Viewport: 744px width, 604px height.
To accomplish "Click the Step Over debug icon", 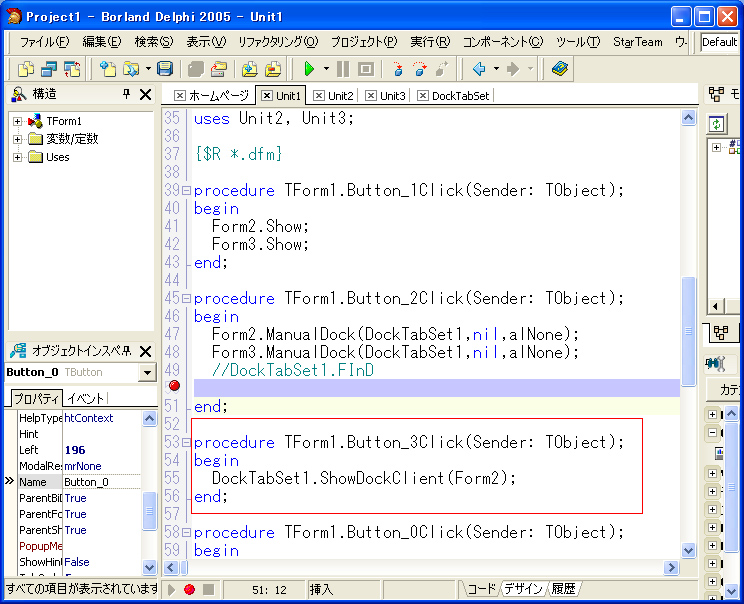I will point(419,69).
